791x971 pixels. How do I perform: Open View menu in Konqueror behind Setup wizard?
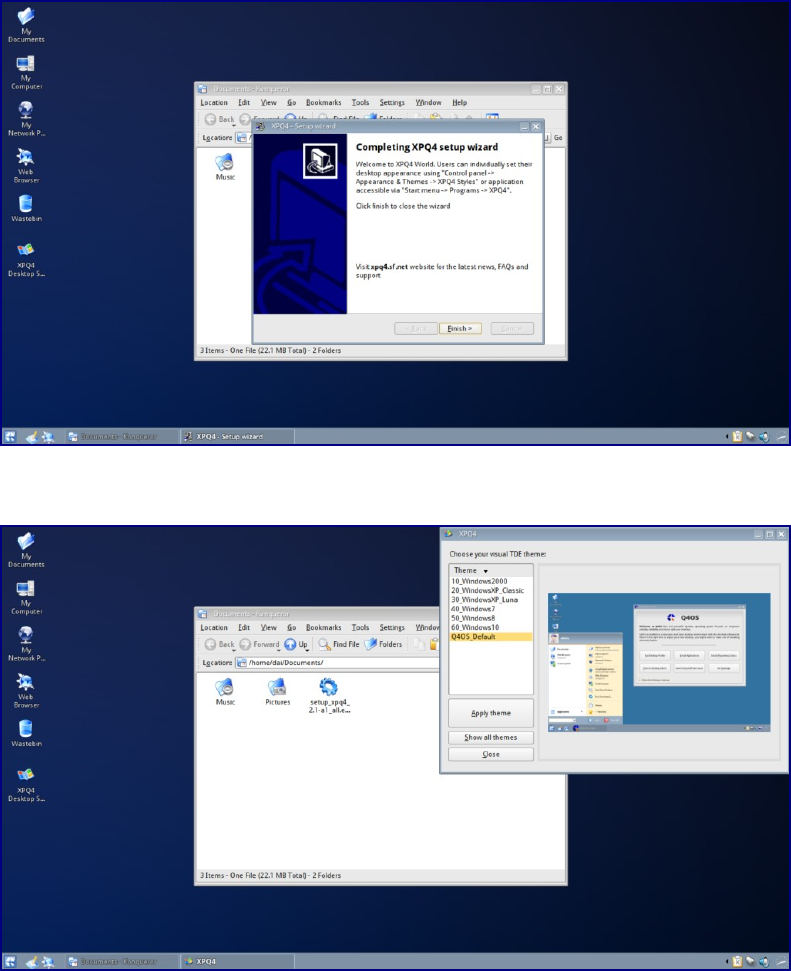[x=268, y=103]
